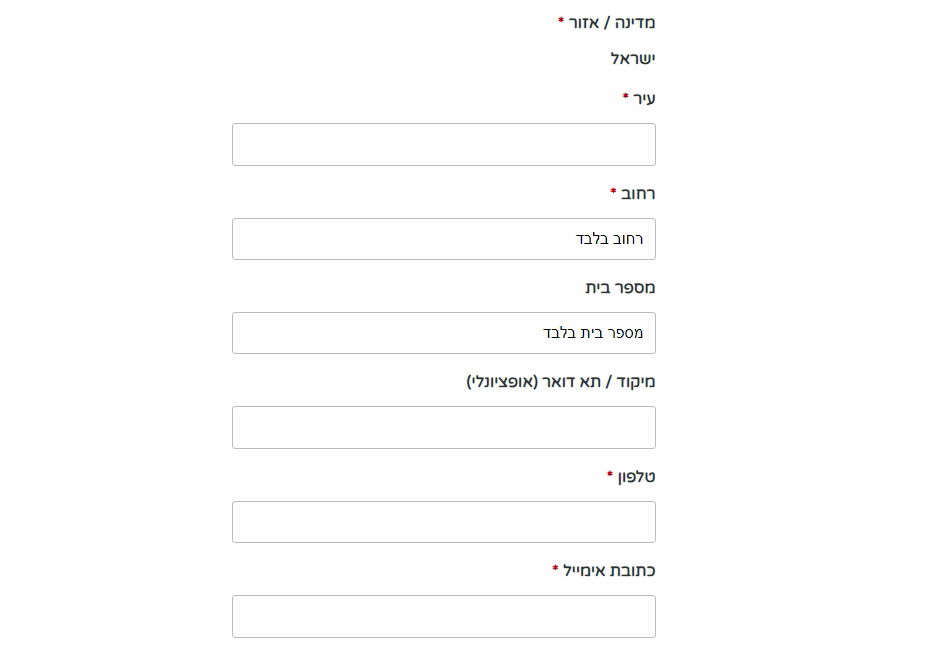This screenshot has height=670, width=936.
Task: Click the 'מספר בית' house number label
Action: (620, 288)
